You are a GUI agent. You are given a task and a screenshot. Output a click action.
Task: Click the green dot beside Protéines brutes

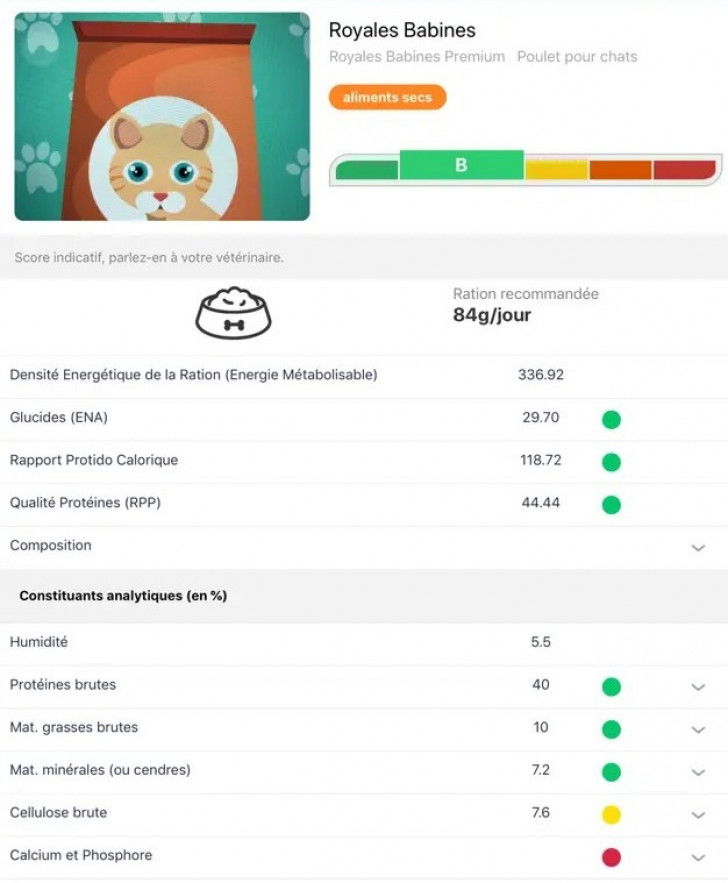(611, 687)
